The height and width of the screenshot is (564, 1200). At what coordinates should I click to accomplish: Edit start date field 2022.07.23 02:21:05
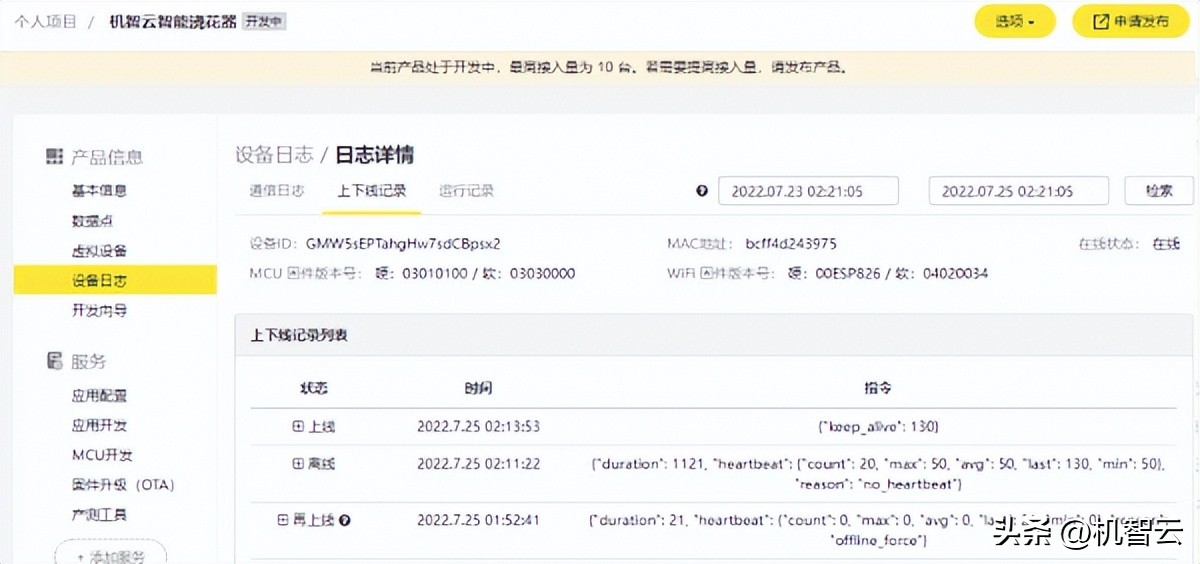tap(808, 191)
